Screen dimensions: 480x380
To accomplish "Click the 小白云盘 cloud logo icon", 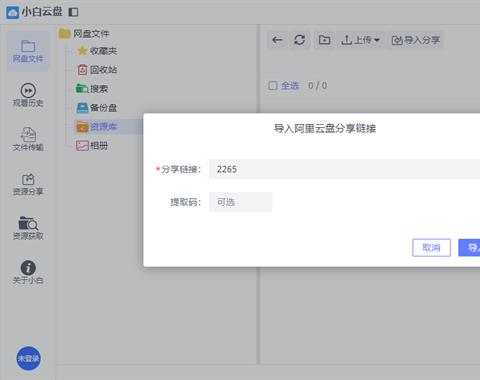I will coord(13,12).
